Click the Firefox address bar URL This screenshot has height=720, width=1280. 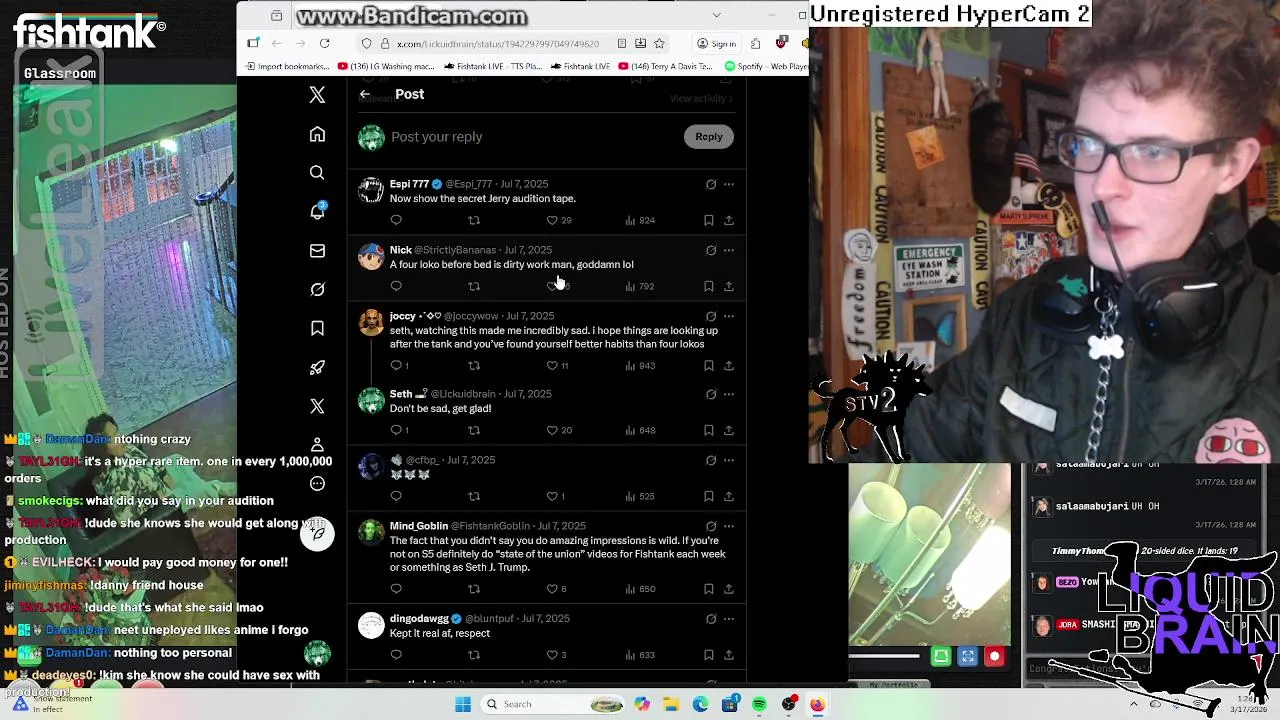[x=497, y=44]
